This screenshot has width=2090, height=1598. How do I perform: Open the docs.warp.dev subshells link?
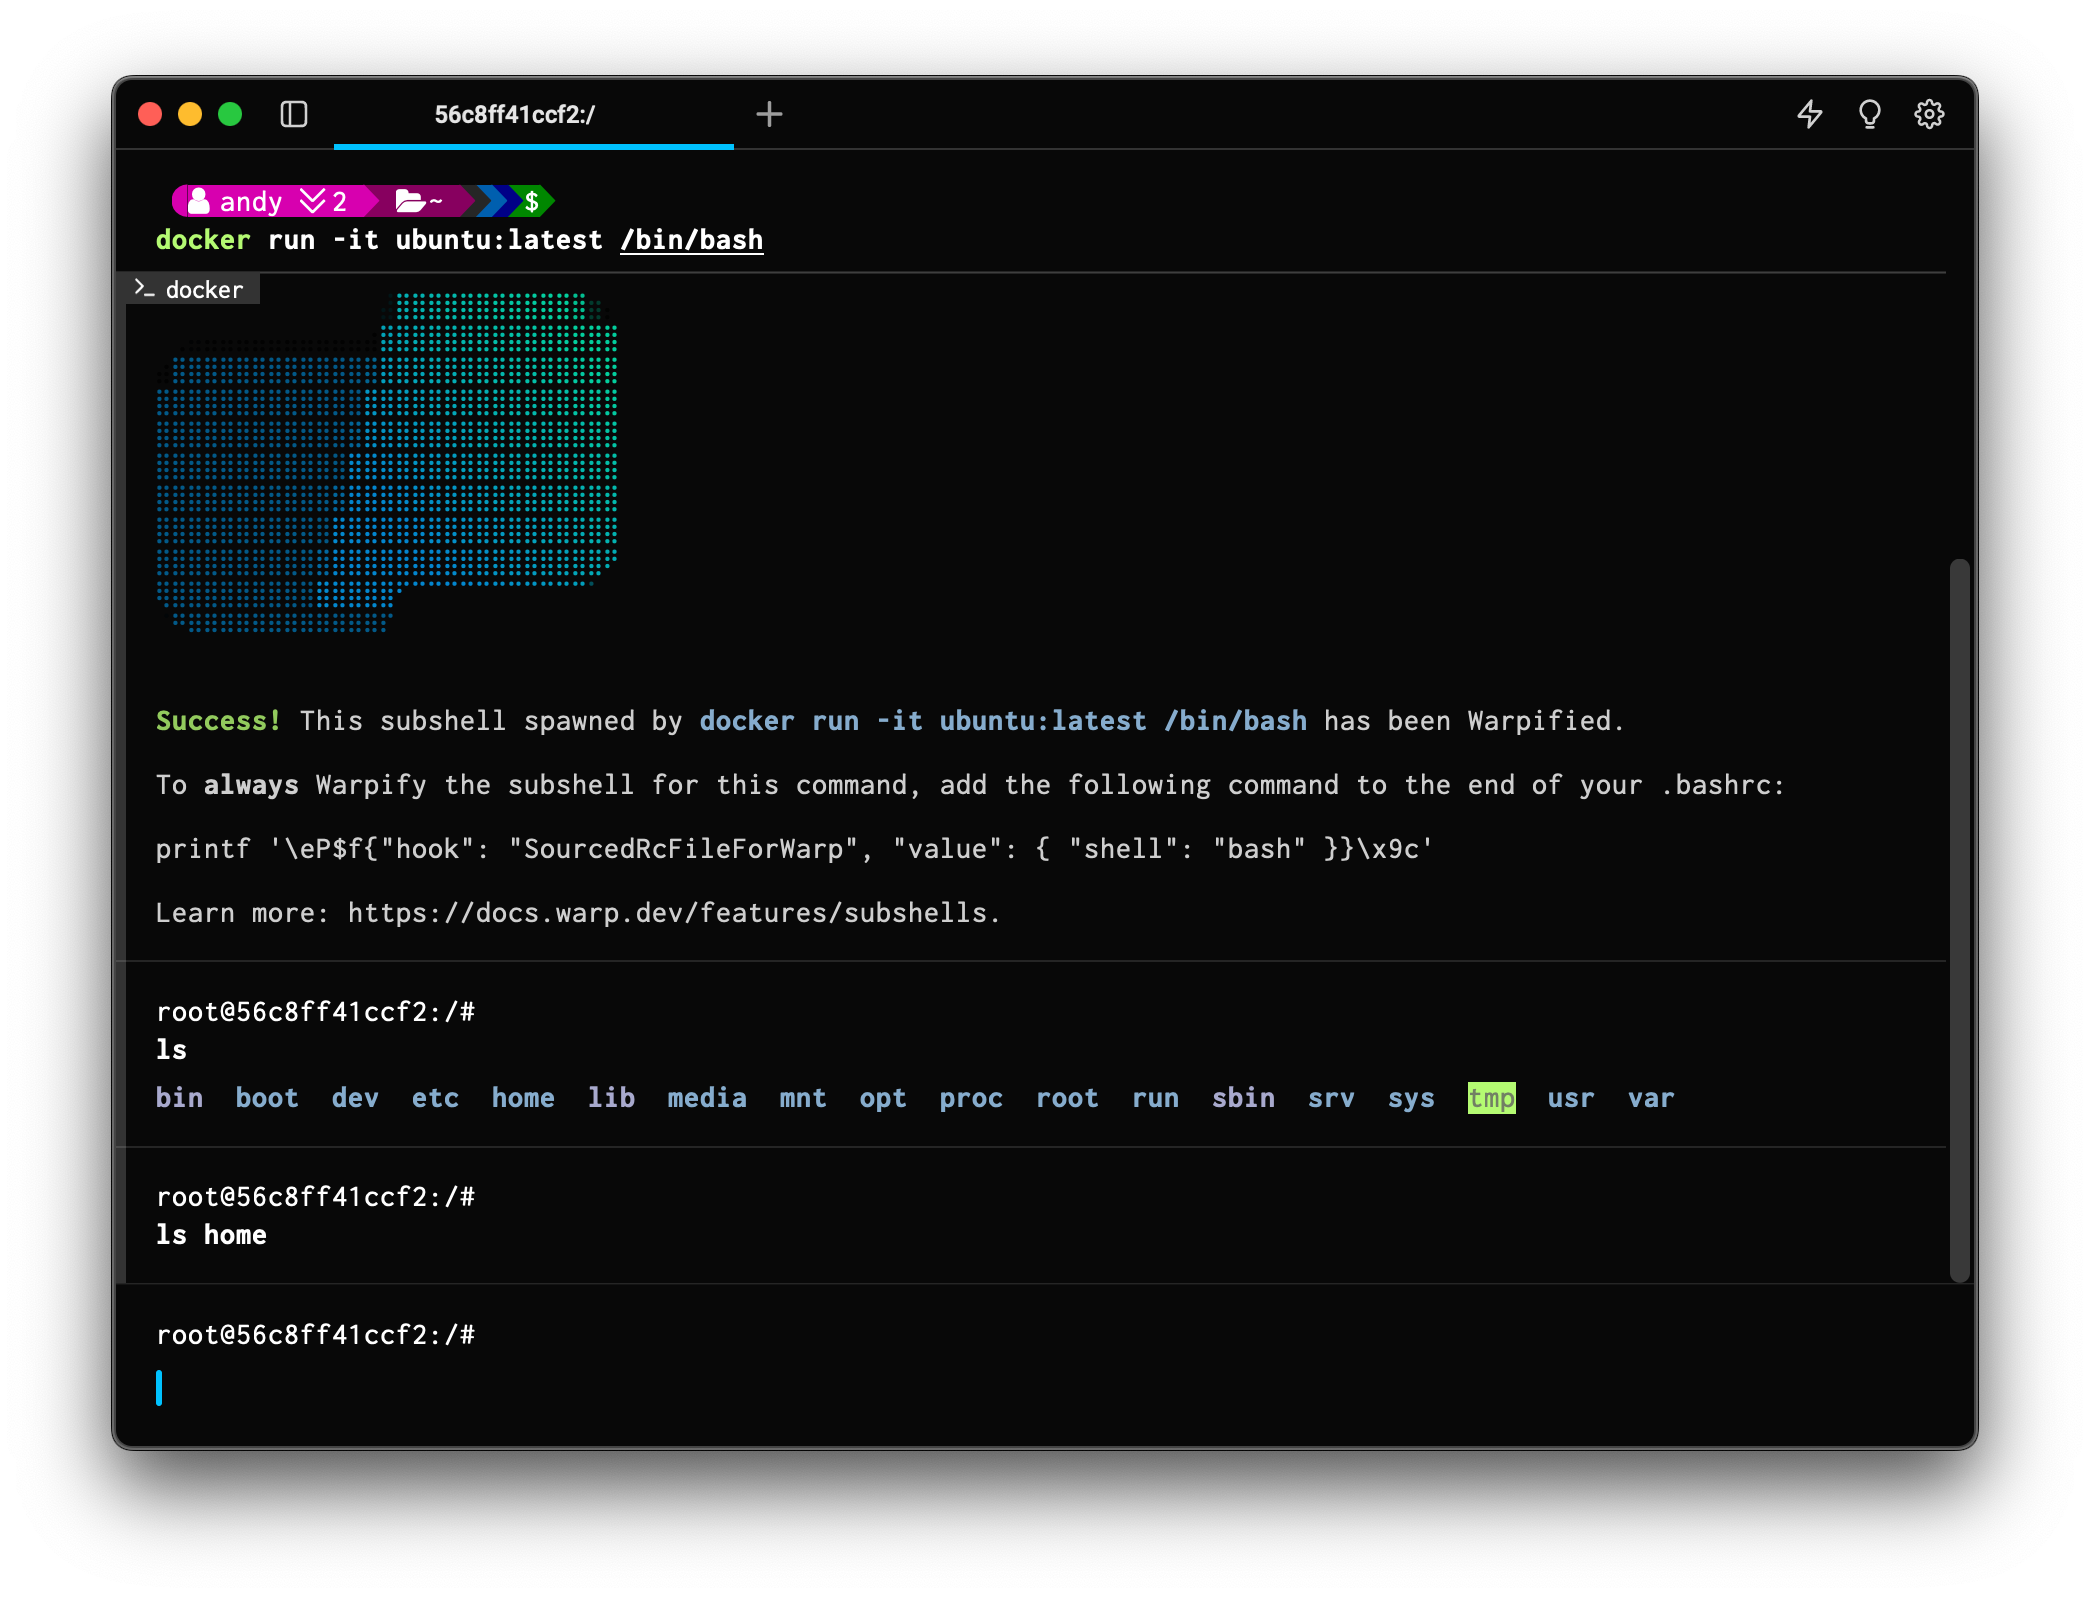667,913
